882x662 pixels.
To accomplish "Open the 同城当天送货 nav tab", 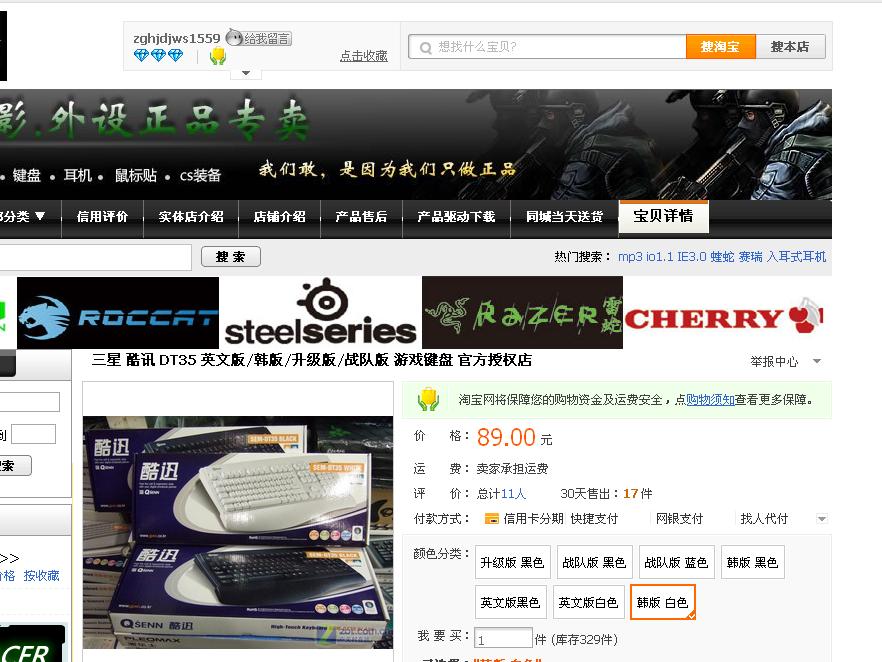I will 564,217.
